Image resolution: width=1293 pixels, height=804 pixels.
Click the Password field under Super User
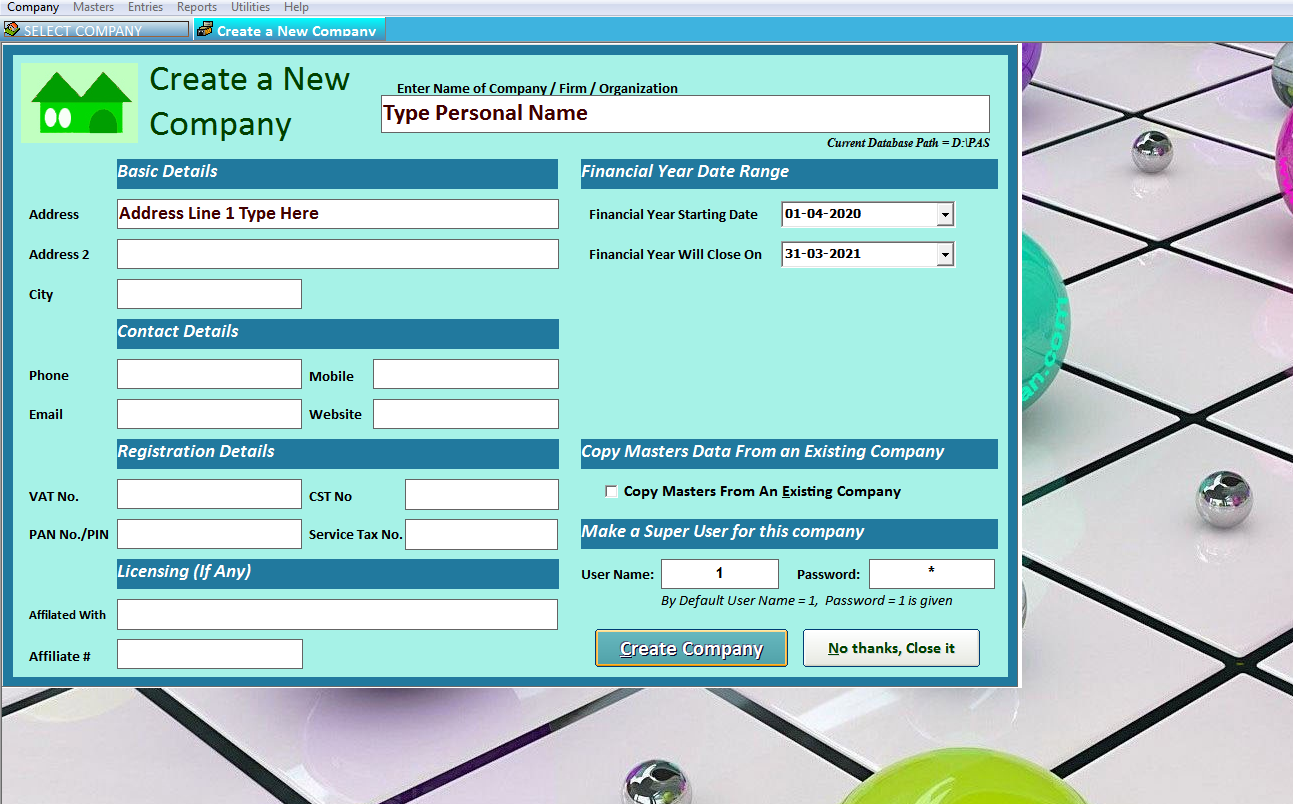coord(930,573)
